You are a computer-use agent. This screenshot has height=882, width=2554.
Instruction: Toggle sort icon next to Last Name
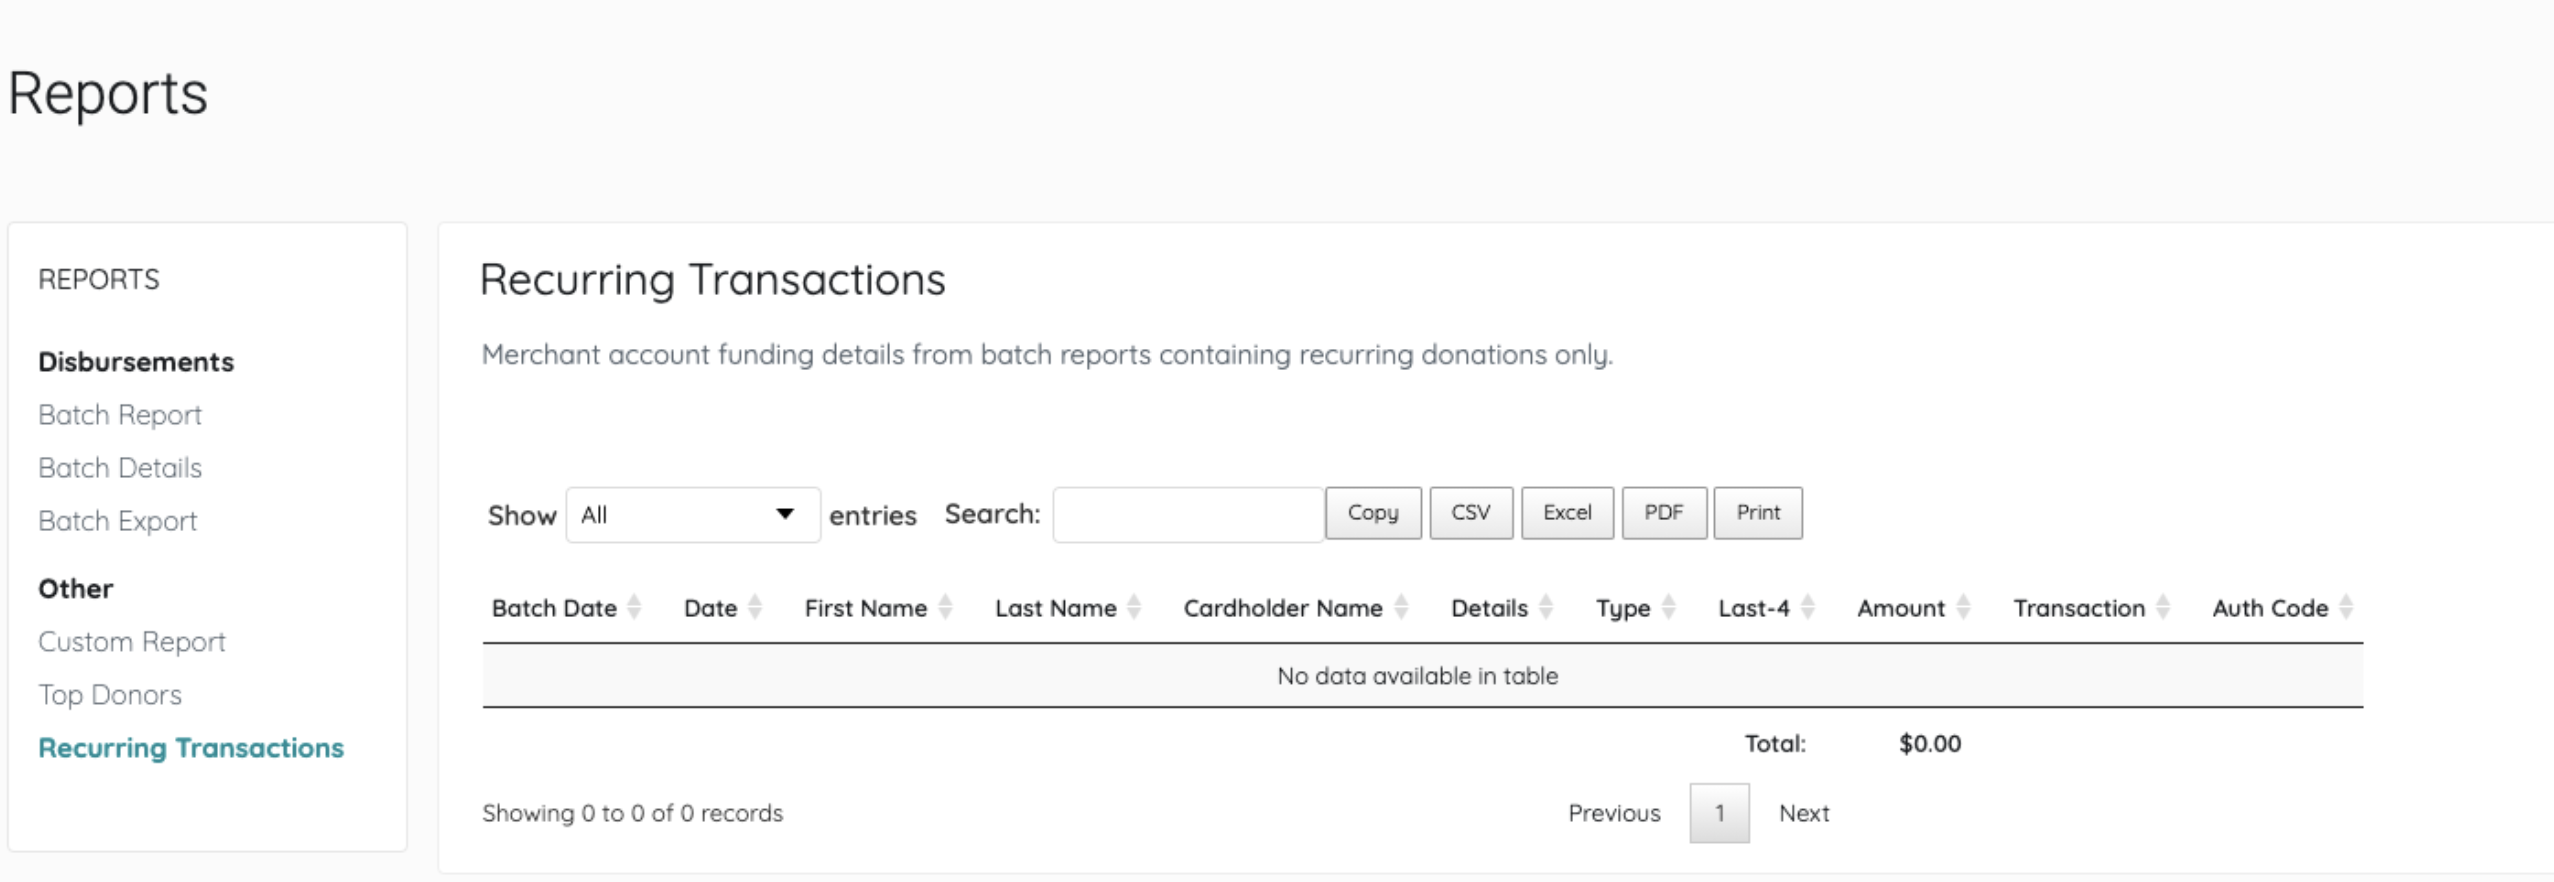(1134, 607)
